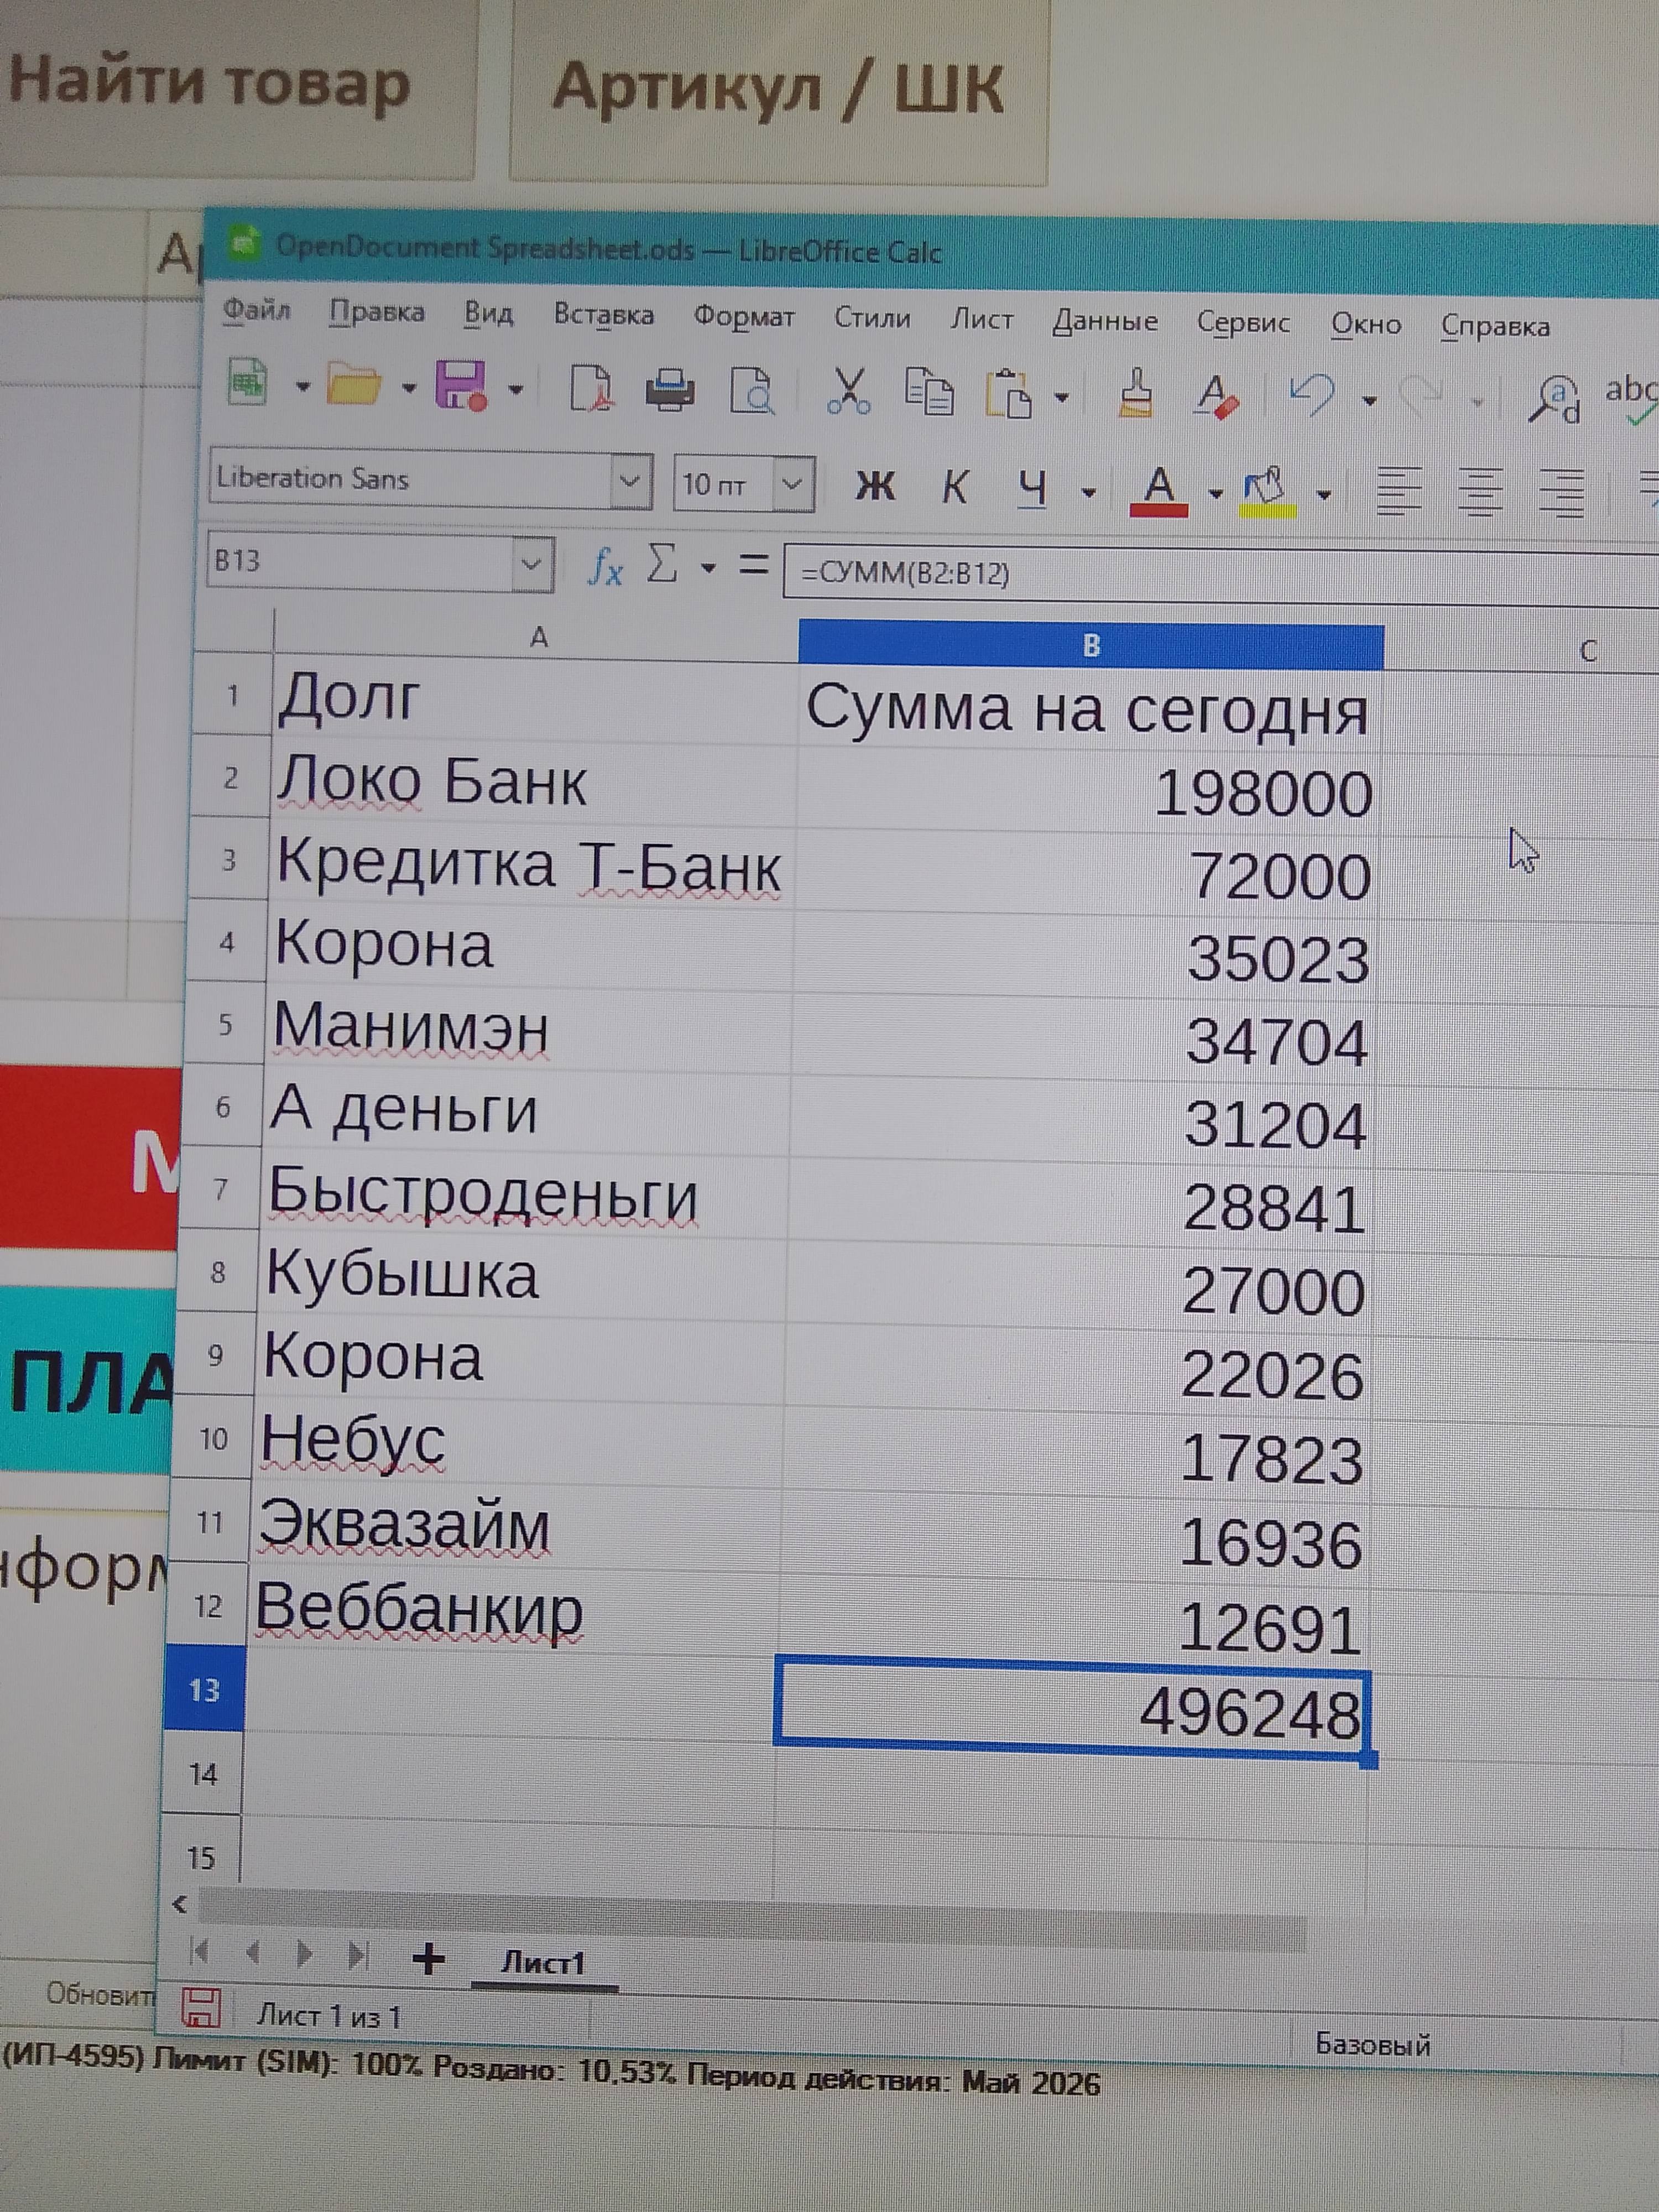The width and height of the screenshot is (1659, 2212).
Task: Click the New spreadsheet icon
Action: 249,383
